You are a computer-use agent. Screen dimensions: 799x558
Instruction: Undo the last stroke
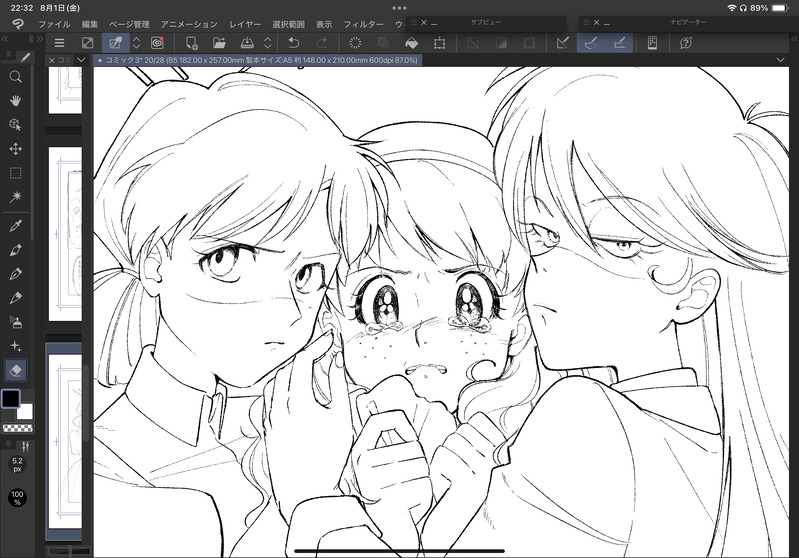coord(294,43)
